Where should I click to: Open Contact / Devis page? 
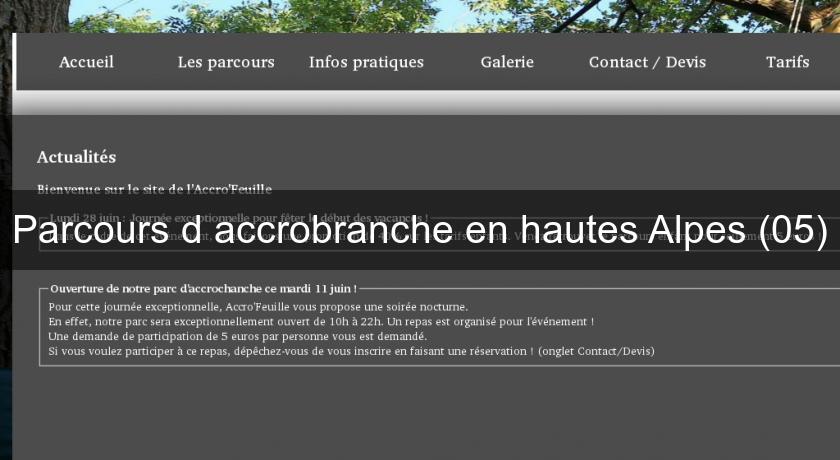click(x=647, y=62)
